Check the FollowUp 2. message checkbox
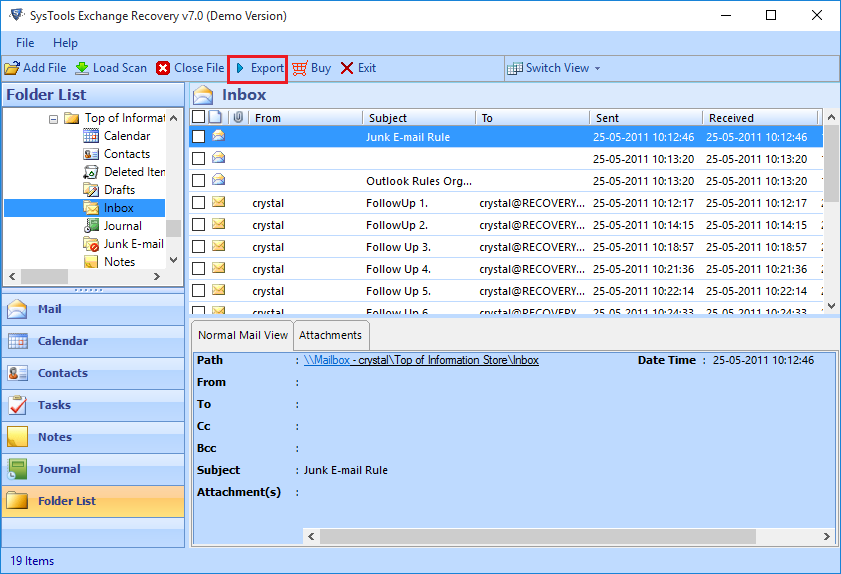Image resolution: width=841 pixels, height=574 pixels. click(198, 224)
